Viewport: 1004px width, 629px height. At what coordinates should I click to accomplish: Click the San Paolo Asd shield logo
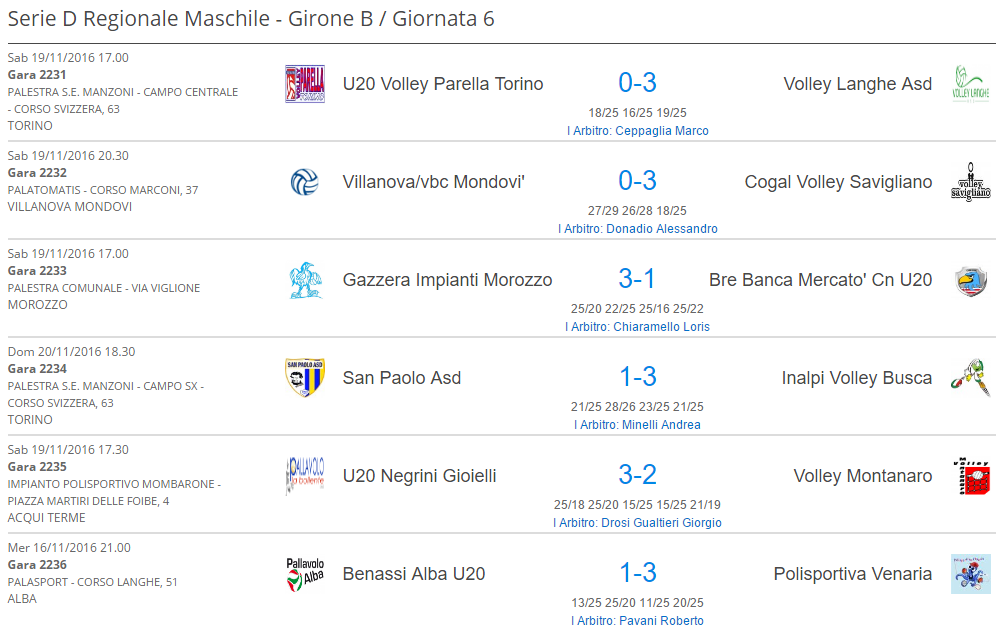coord(305,378)
